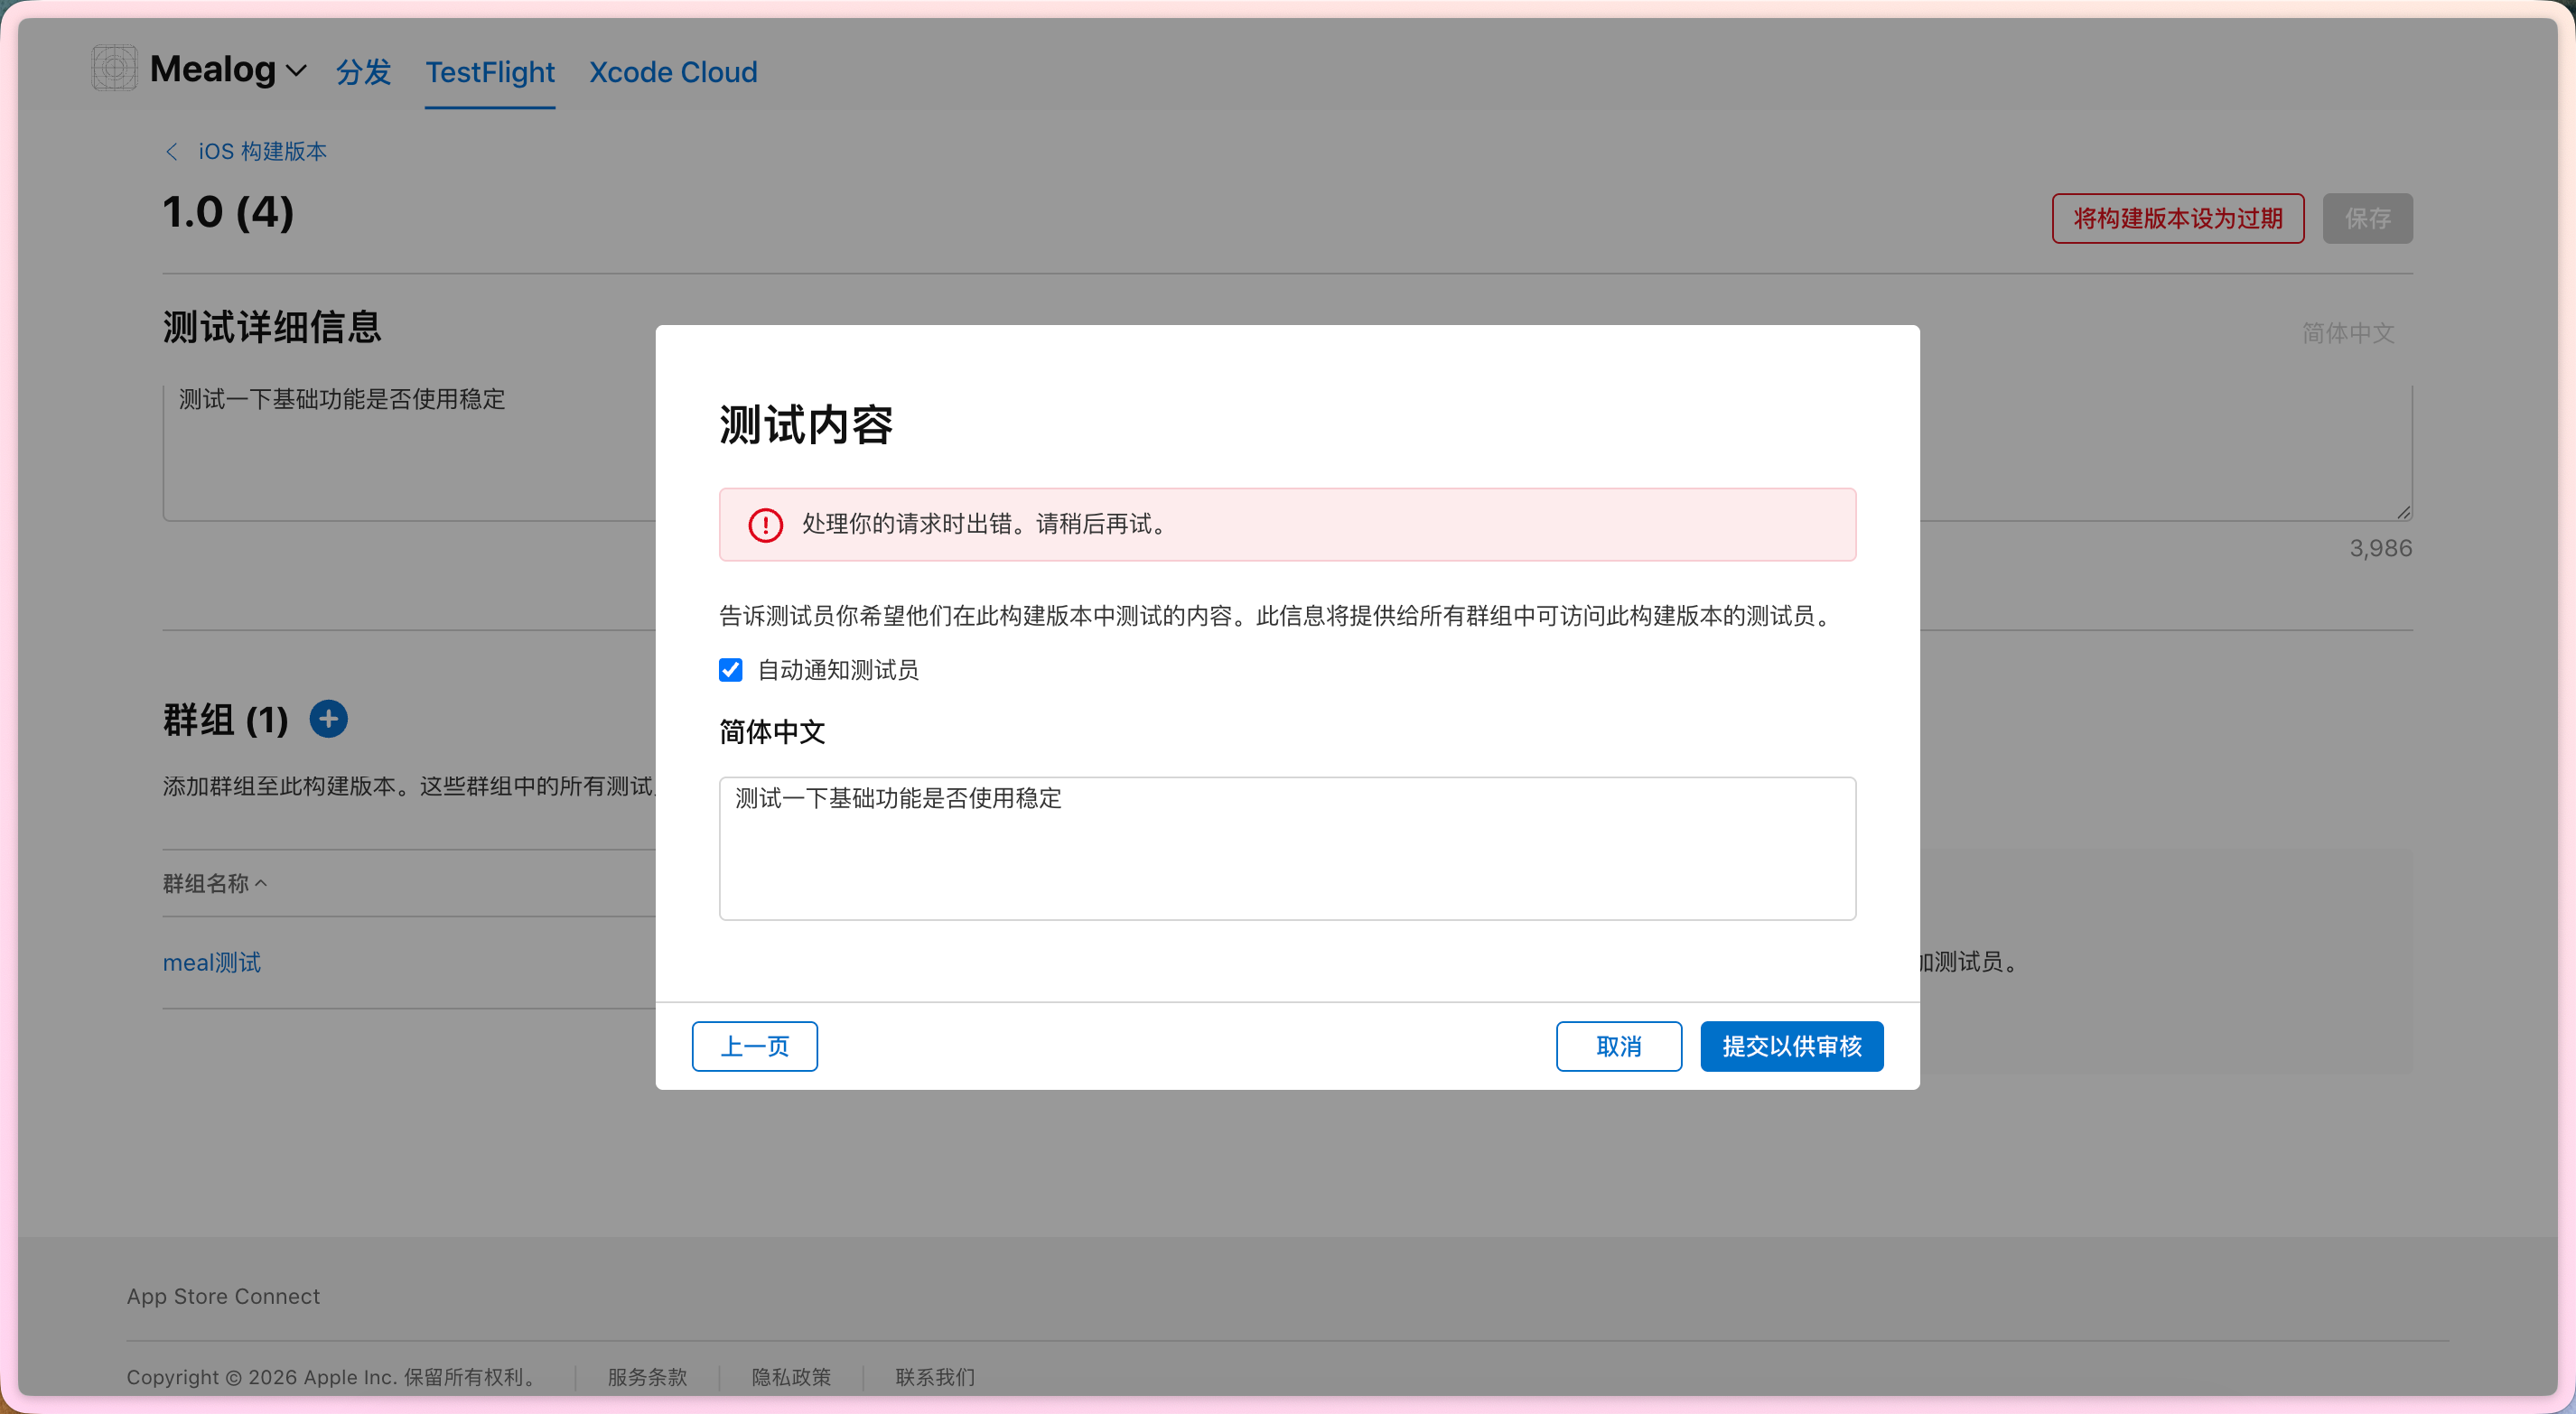Click the red error alert icon
This screenshot has width=2576, height=1414.
(765, 525)
